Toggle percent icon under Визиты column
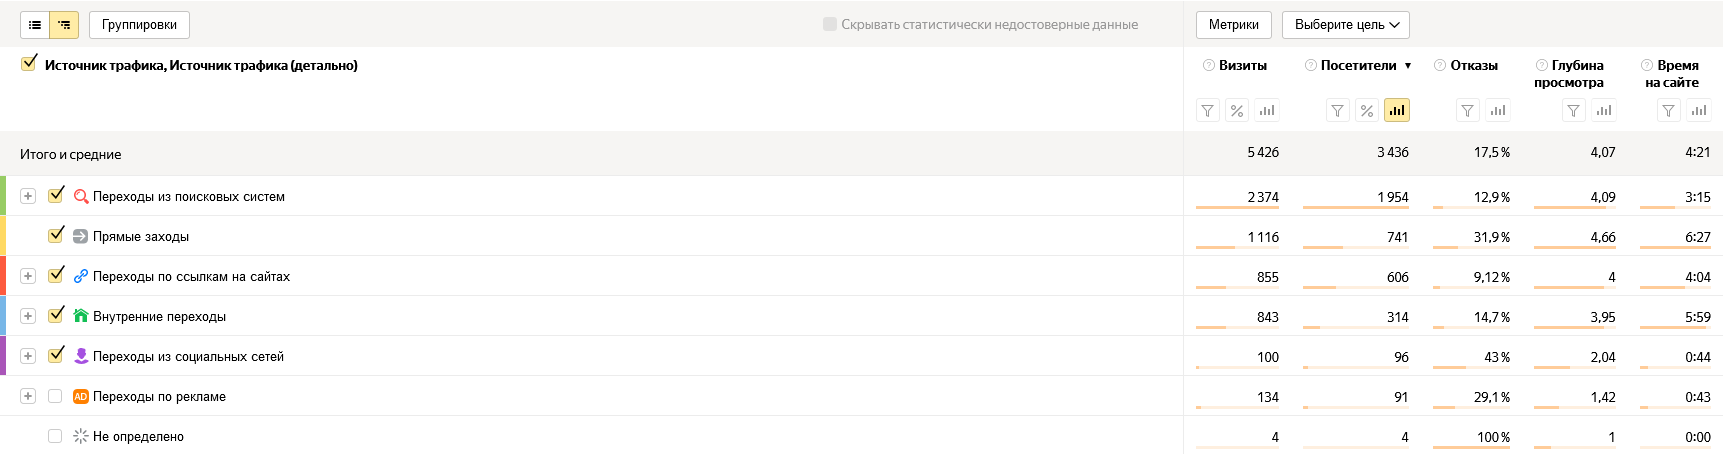The image size is (1723, 454). (1237, 111)
